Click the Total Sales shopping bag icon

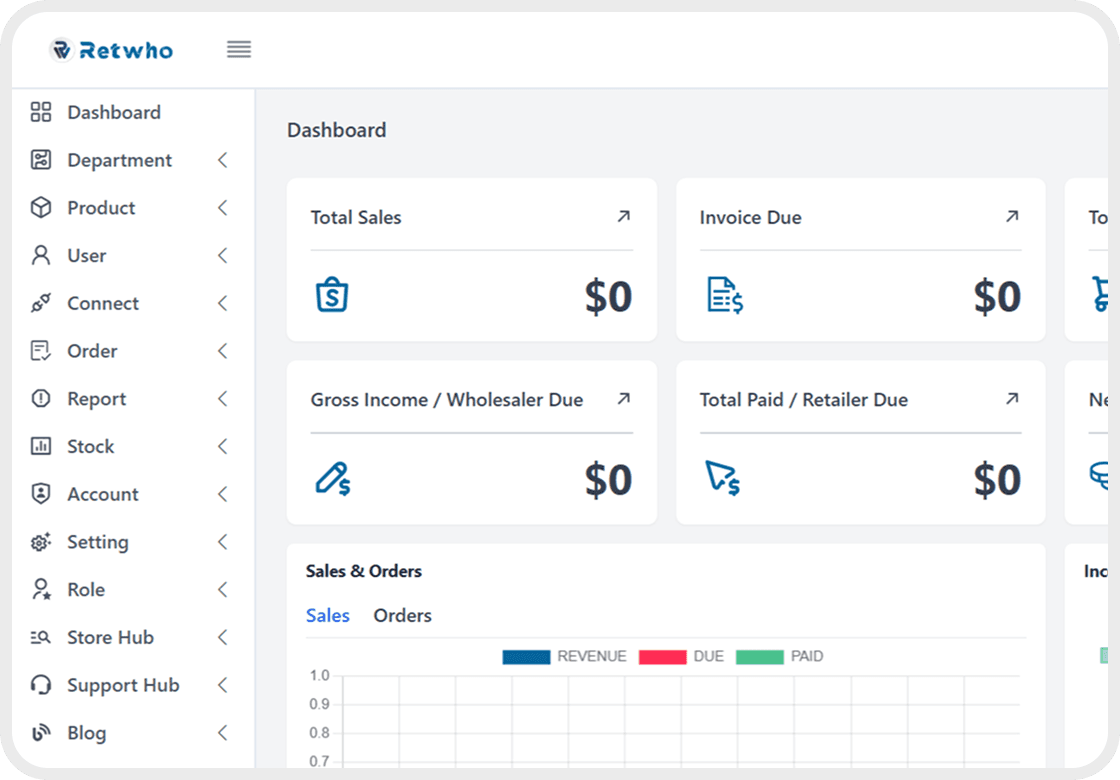click(332, 295)
